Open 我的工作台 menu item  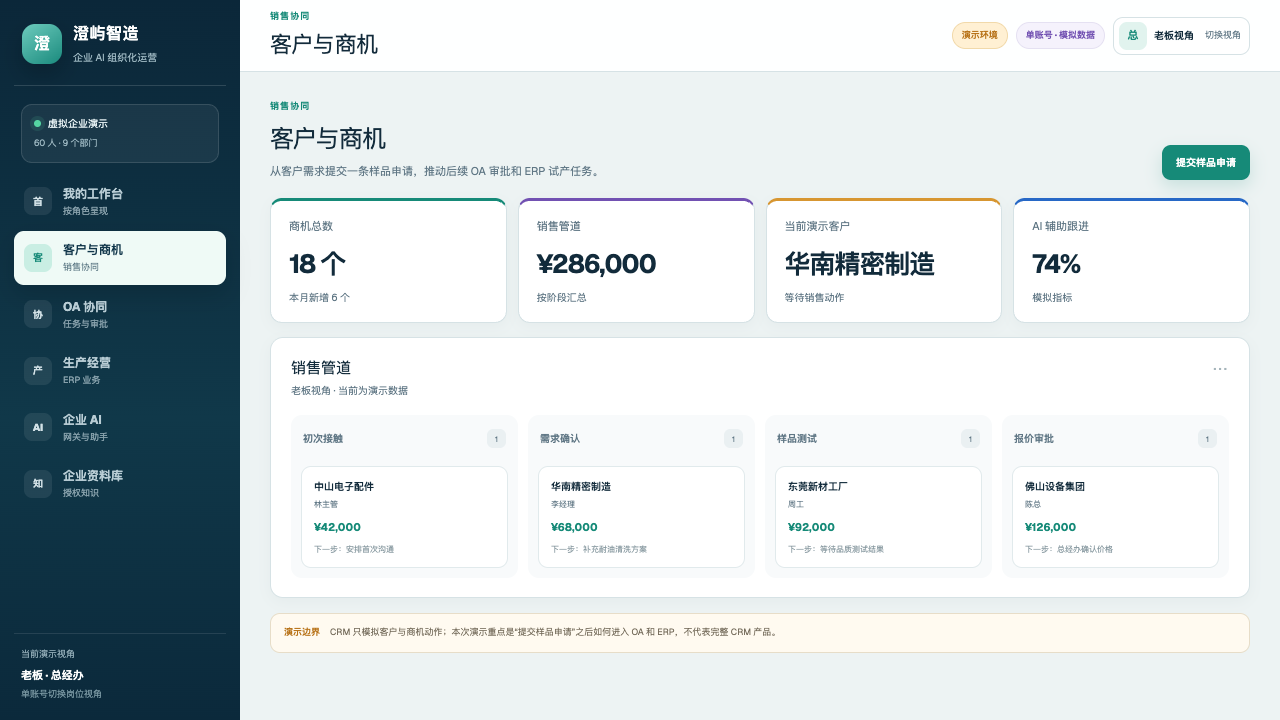click(x=120, y=201)
